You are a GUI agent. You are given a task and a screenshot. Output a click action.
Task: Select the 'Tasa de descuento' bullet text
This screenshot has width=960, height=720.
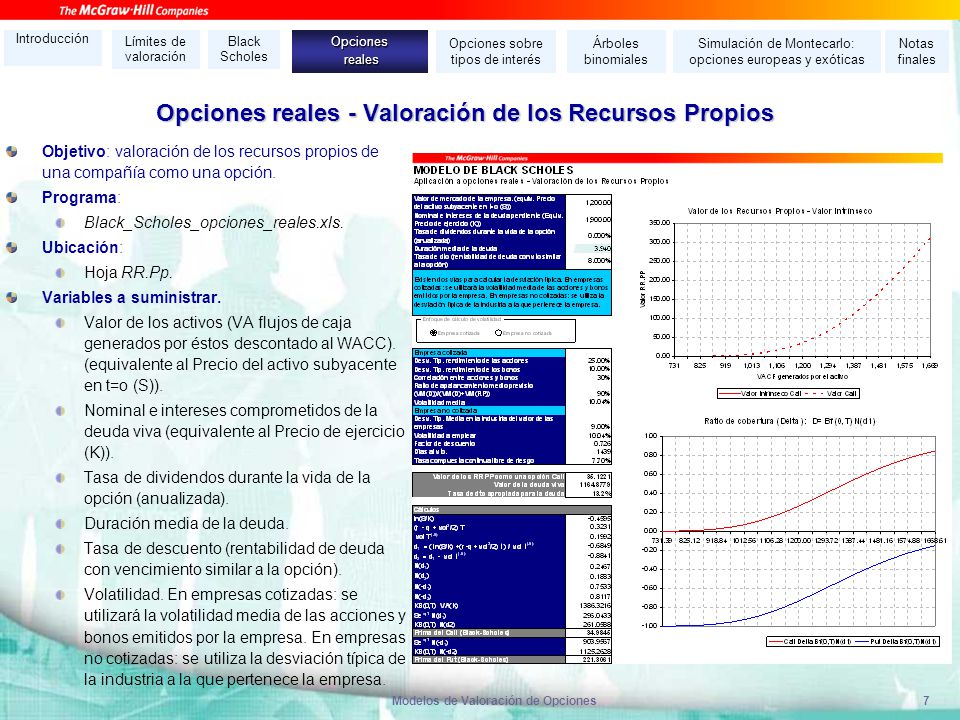point(234,558)
